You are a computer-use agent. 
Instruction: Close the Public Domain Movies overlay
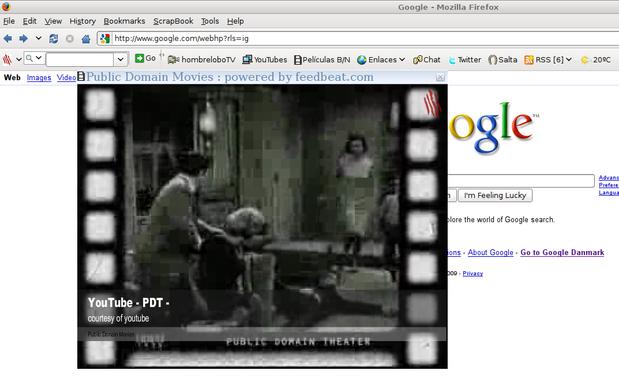[440, 77]
